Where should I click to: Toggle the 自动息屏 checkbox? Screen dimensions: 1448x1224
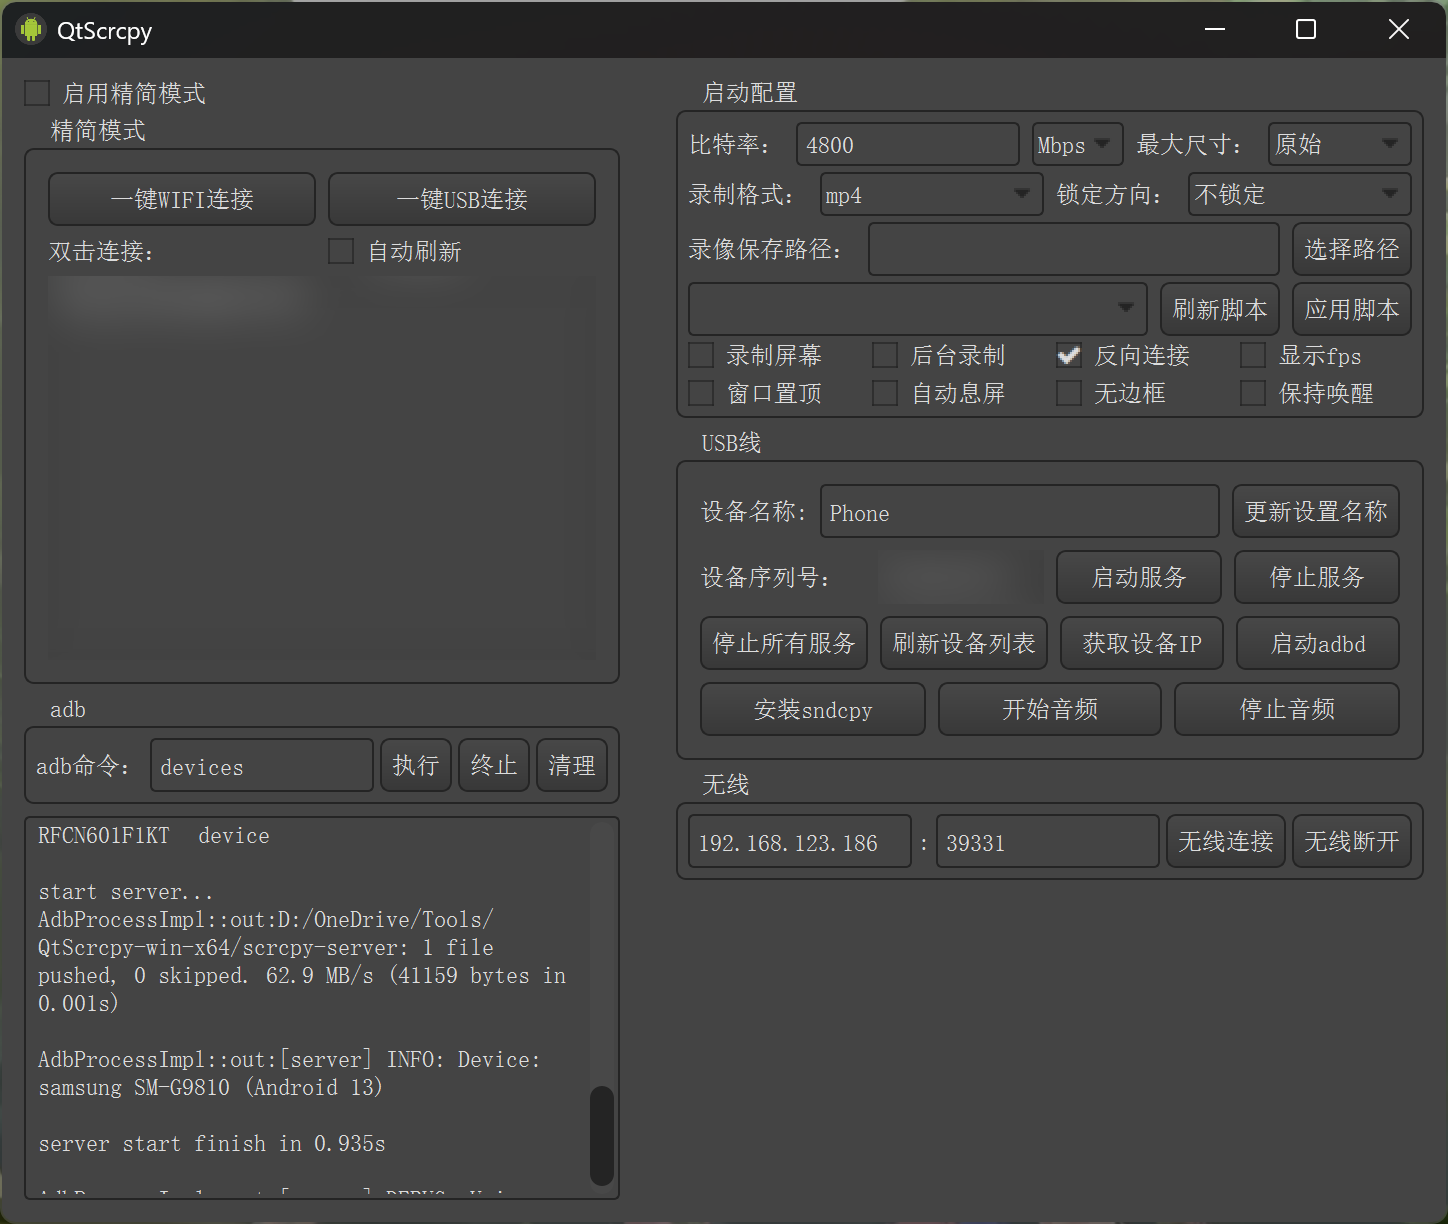click(x=885, y=393)
